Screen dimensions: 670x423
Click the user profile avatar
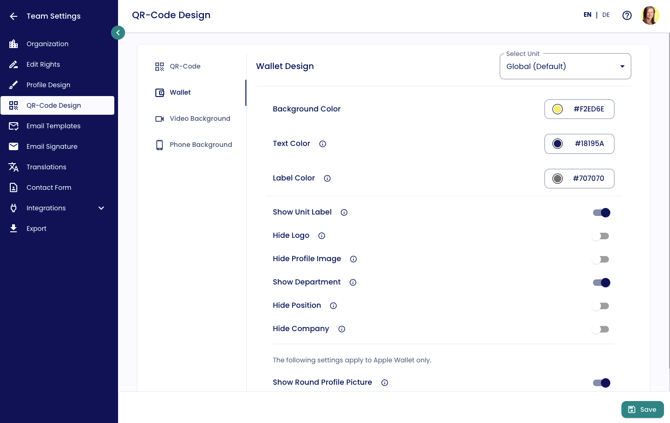[x=650, y=15]
